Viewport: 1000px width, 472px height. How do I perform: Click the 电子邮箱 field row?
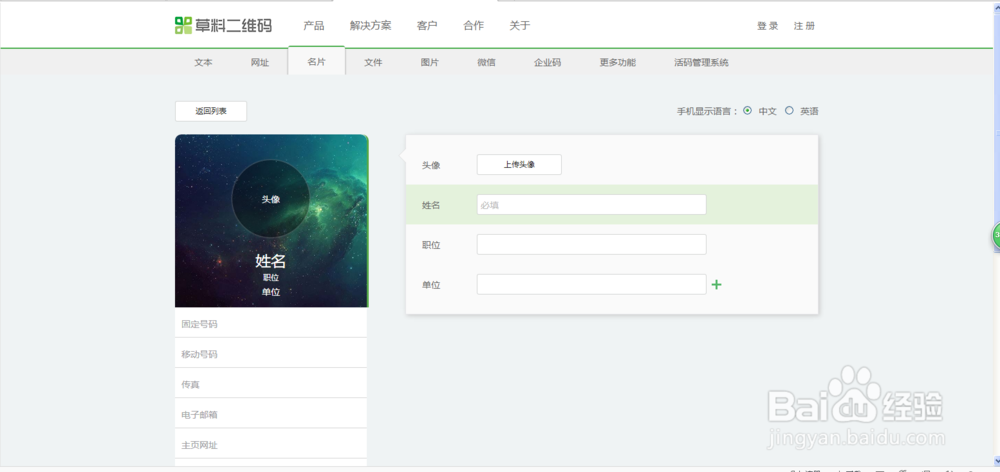(271, 414)
